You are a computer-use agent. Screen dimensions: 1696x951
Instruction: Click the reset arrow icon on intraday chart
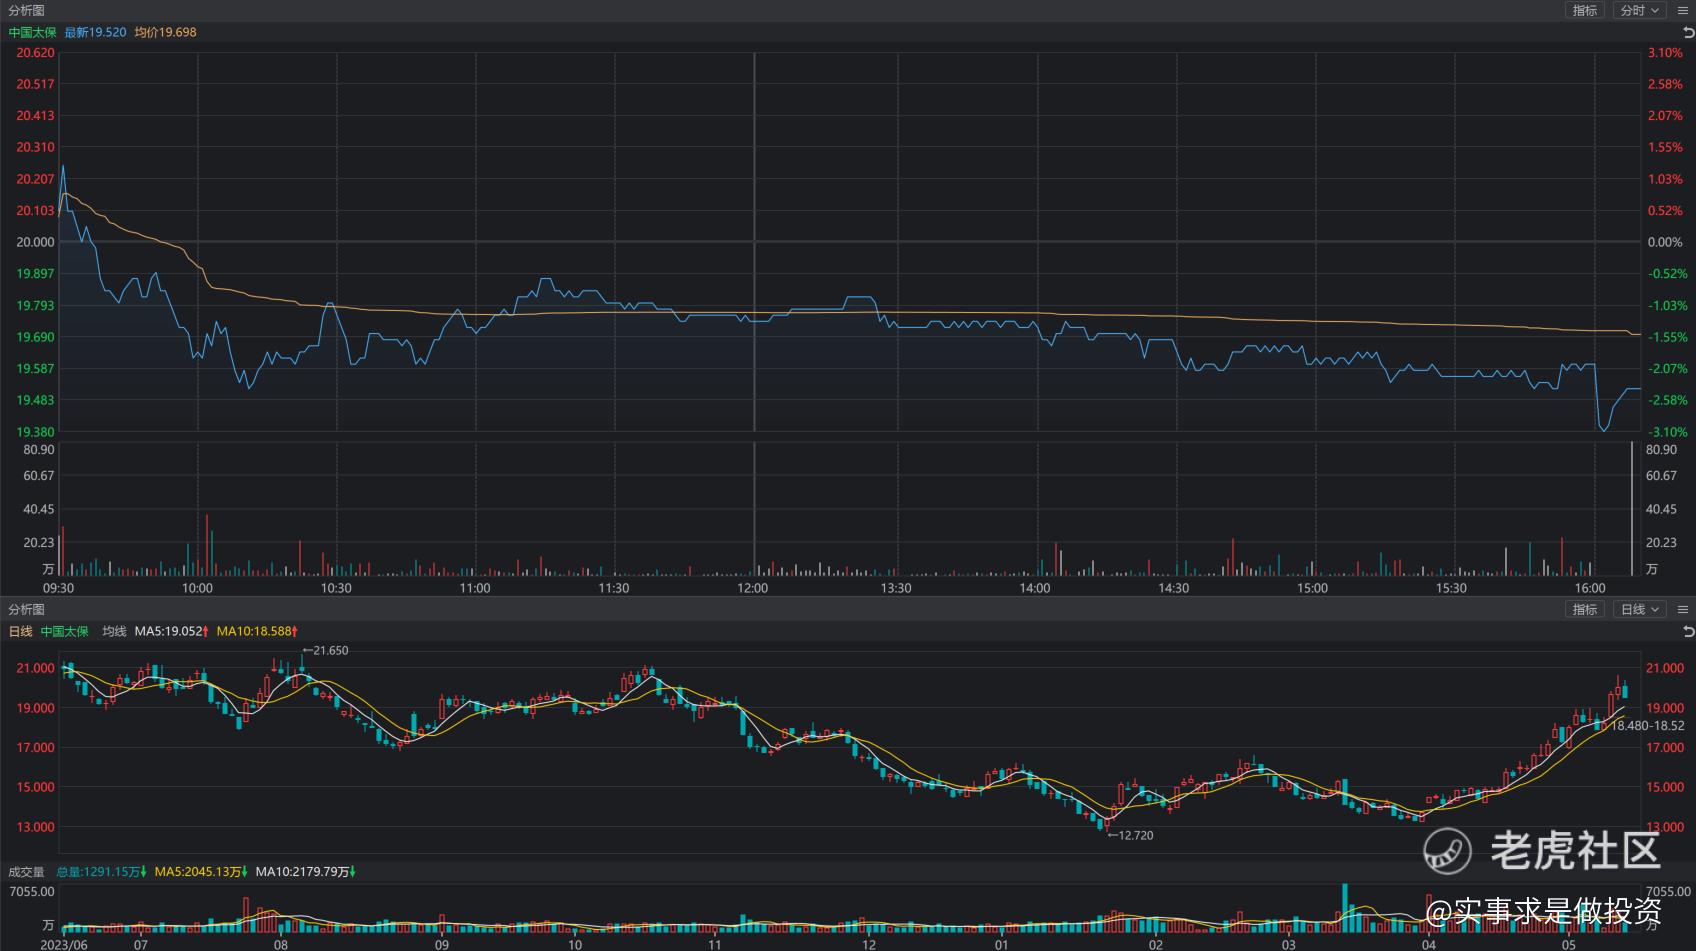click(x=1688, y=33)
